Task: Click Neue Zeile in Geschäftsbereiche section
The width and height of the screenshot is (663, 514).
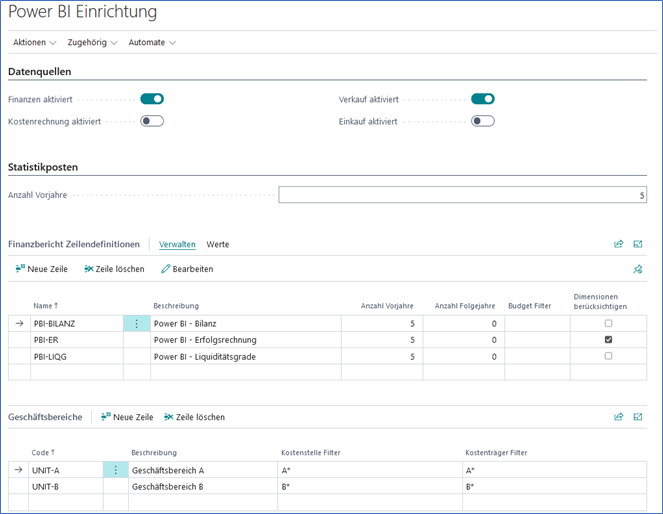Action: 126,417
